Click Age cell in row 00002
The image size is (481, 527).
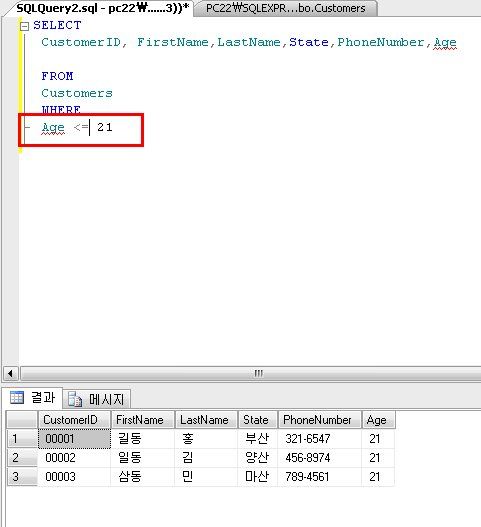tap(378, 458)
